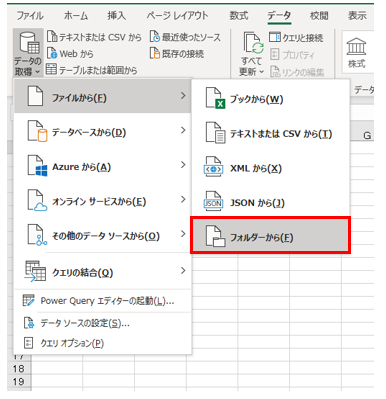This screenshot has height=399, width=386.
Task: Click テキストまたは CSV から in the ribbon
Action: (x=94, y=37)
